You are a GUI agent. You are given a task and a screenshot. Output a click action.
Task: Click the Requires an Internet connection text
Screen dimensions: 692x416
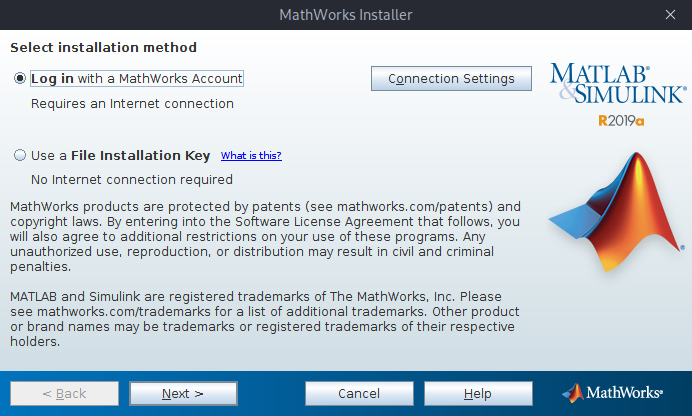pyautogui.click(x=132, y=104)
